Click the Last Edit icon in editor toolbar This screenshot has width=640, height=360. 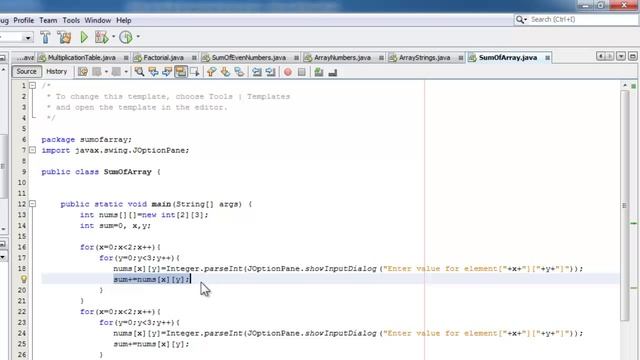pyautogui.click(x=83, y=72)
